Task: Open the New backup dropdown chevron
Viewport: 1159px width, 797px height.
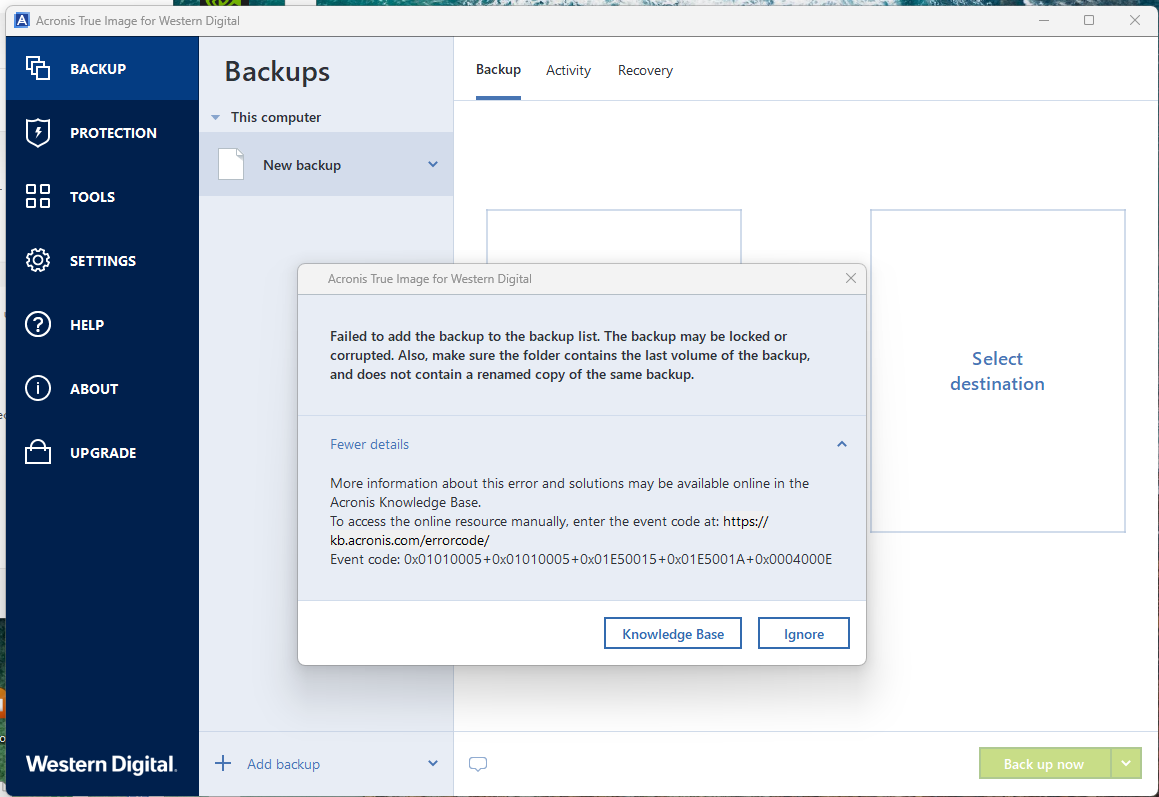Action: point(433,164)
